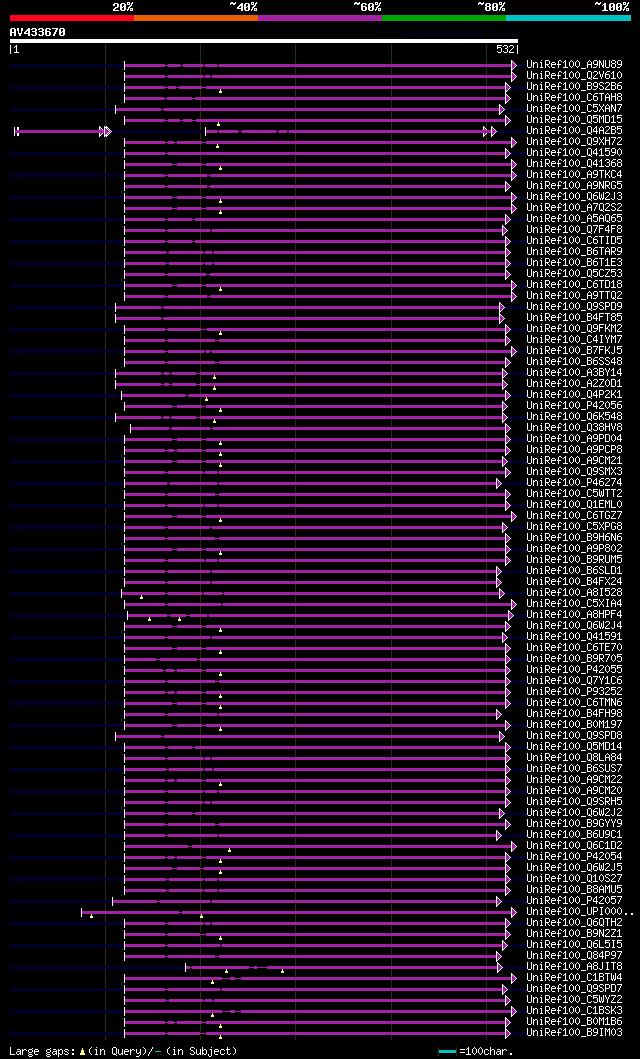
Task: Click the cyan 80-100% identity legend bar
Action: pos(568,18)
